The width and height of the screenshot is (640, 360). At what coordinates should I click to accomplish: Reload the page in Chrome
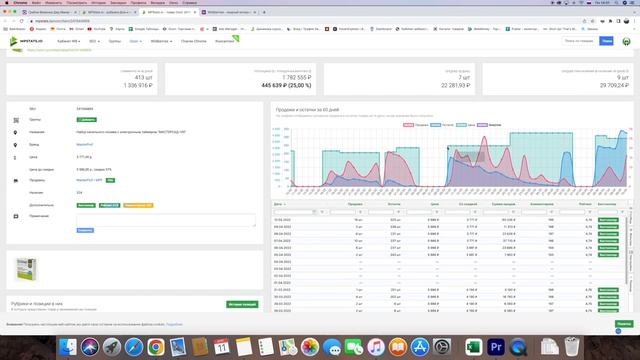tap(22, 21)
